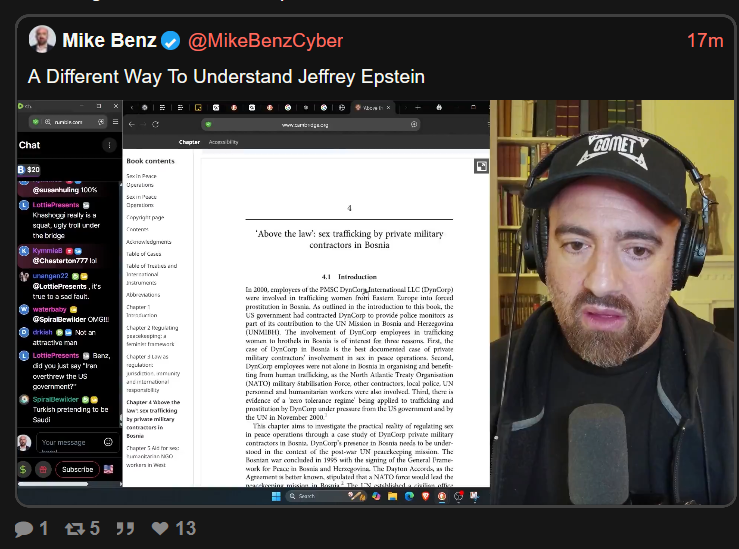Image resolution: width=739 pixels, height=549 pixels.
Task: Open 'Acknowledgments' in Book contents
Action: [148, 242]
